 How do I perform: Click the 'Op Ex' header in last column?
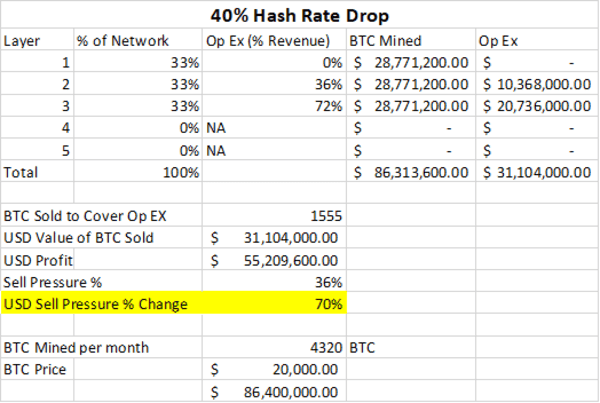537,40
